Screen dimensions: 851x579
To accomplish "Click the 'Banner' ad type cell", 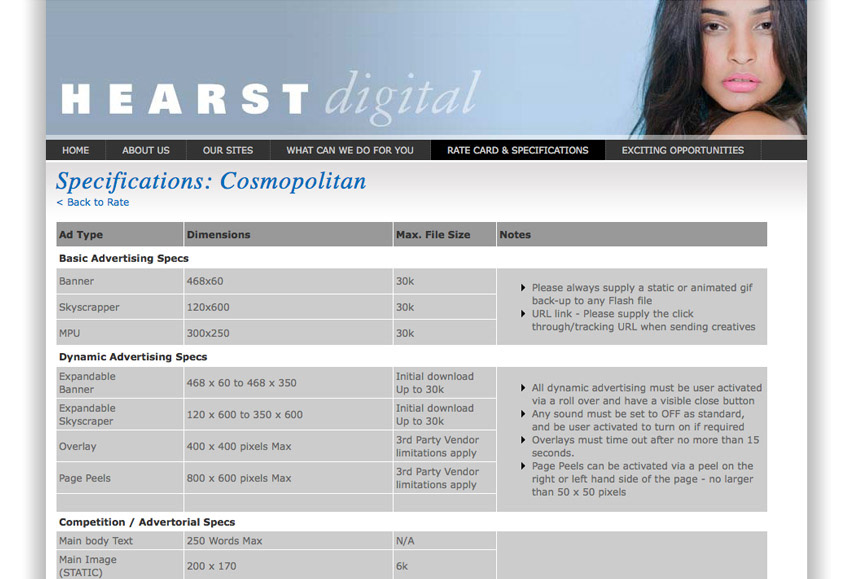I will point(119,281).
